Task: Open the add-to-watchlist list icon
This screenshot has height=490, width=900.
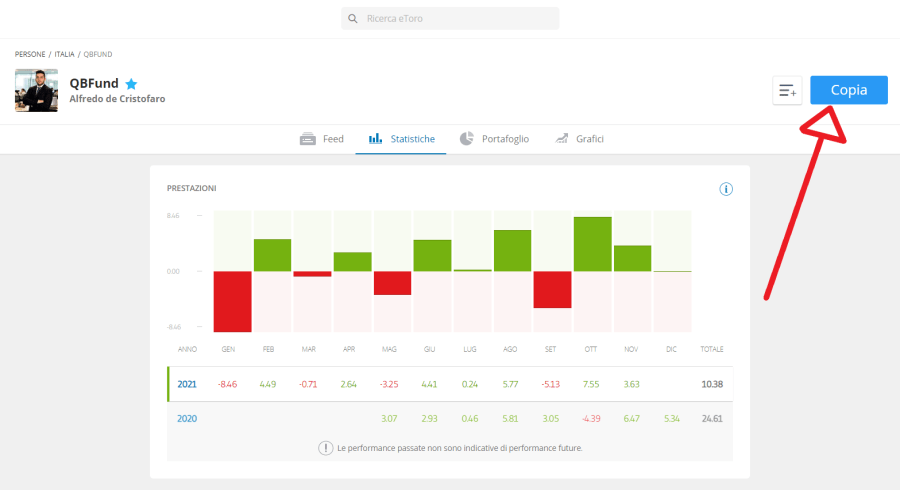Action: [x=787, y=91]
